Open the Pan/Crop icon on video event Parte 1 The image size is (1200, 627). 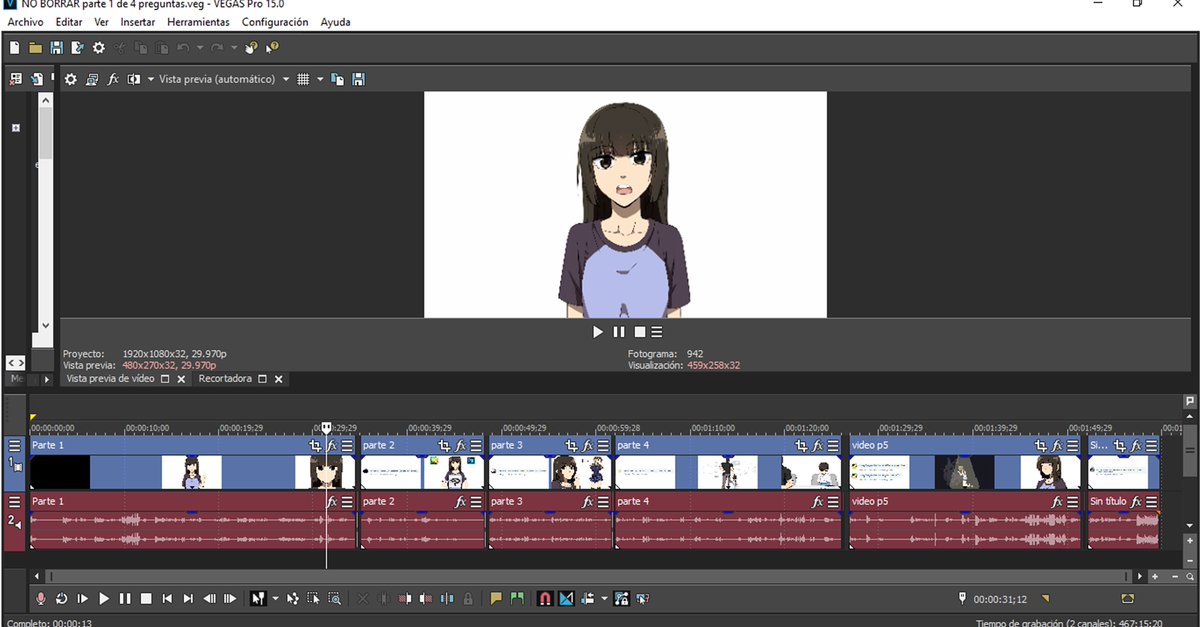tap(316, 446)
